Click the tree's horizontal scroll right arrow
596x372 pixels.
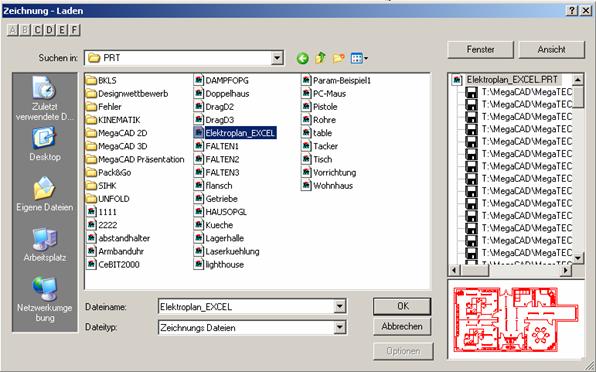(566, 270)
